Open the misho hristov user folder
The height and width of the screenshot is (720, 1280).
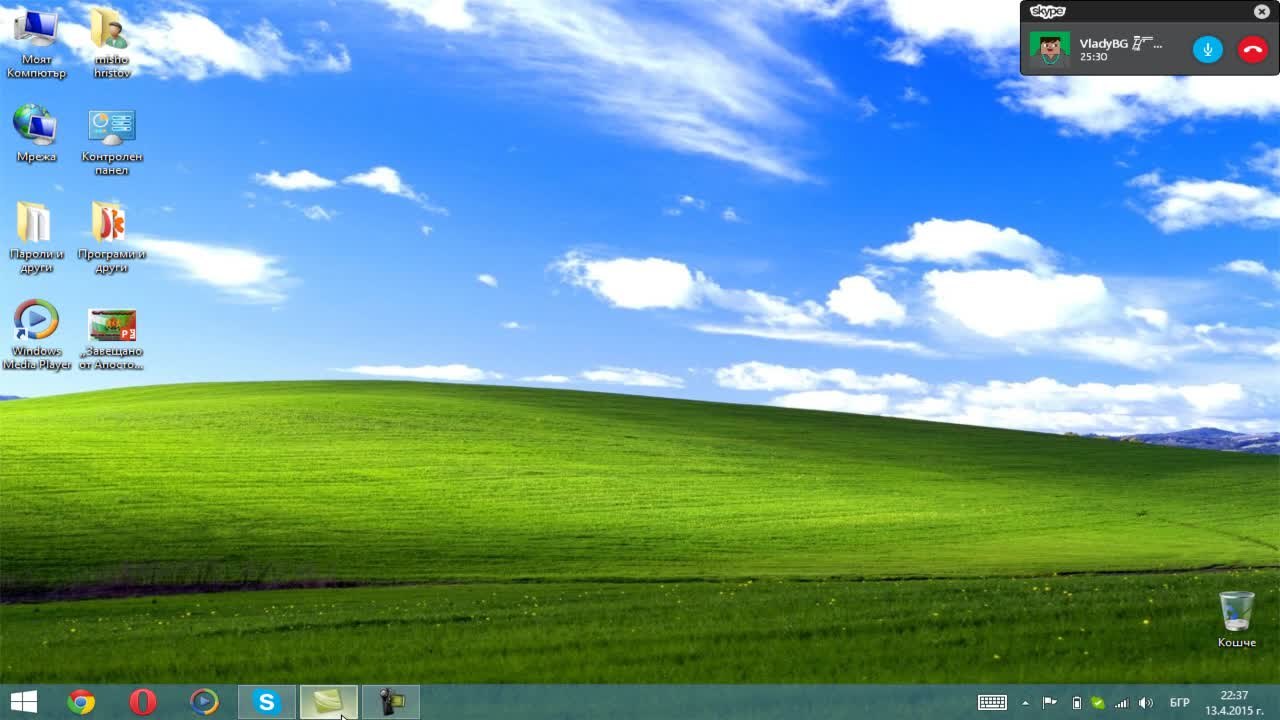(x=111, y=30)
